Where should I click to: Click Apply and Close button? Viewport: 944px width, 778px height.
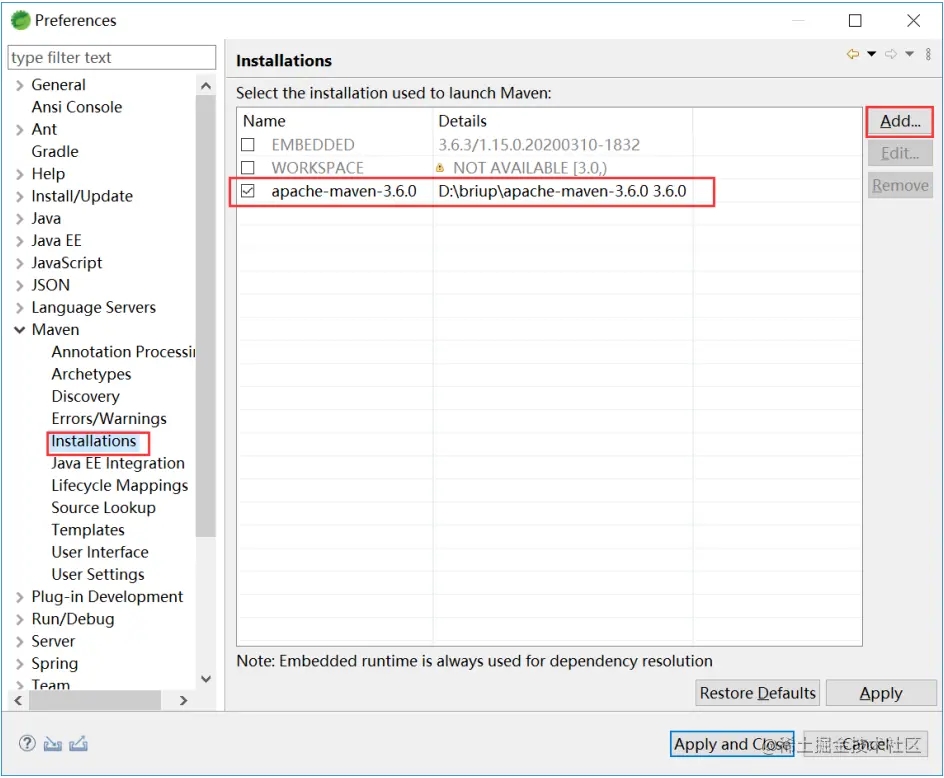[731, 745]
